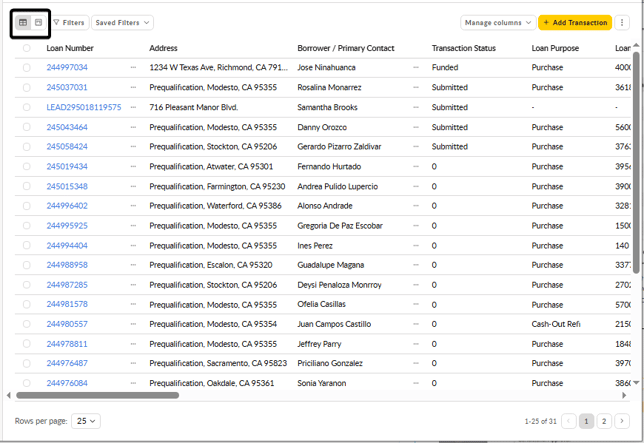The height and width of the screenshot is (443, 644).
Task: Click the vertical scrollbar thumb
Action: point(636,163)
